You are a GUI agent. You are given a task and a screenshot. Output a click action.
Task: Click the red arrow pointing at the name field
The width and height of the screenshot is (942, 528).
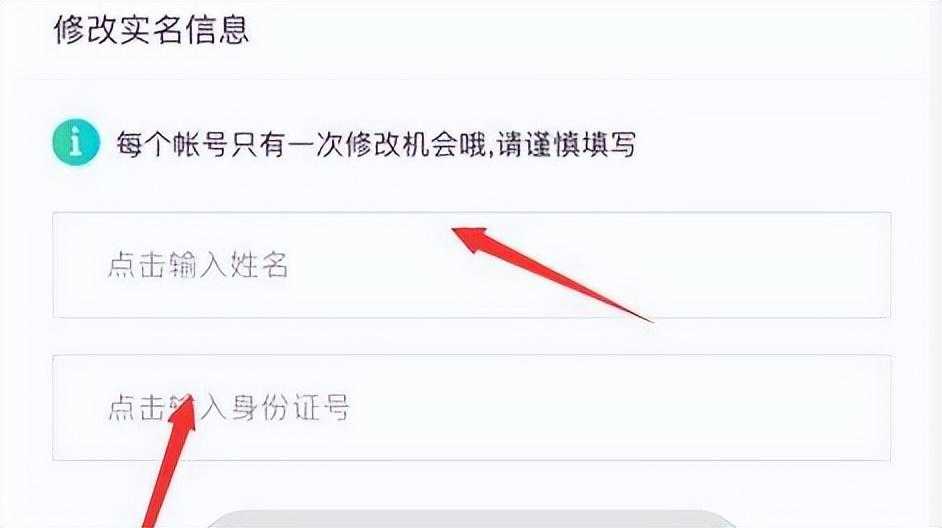552,275
